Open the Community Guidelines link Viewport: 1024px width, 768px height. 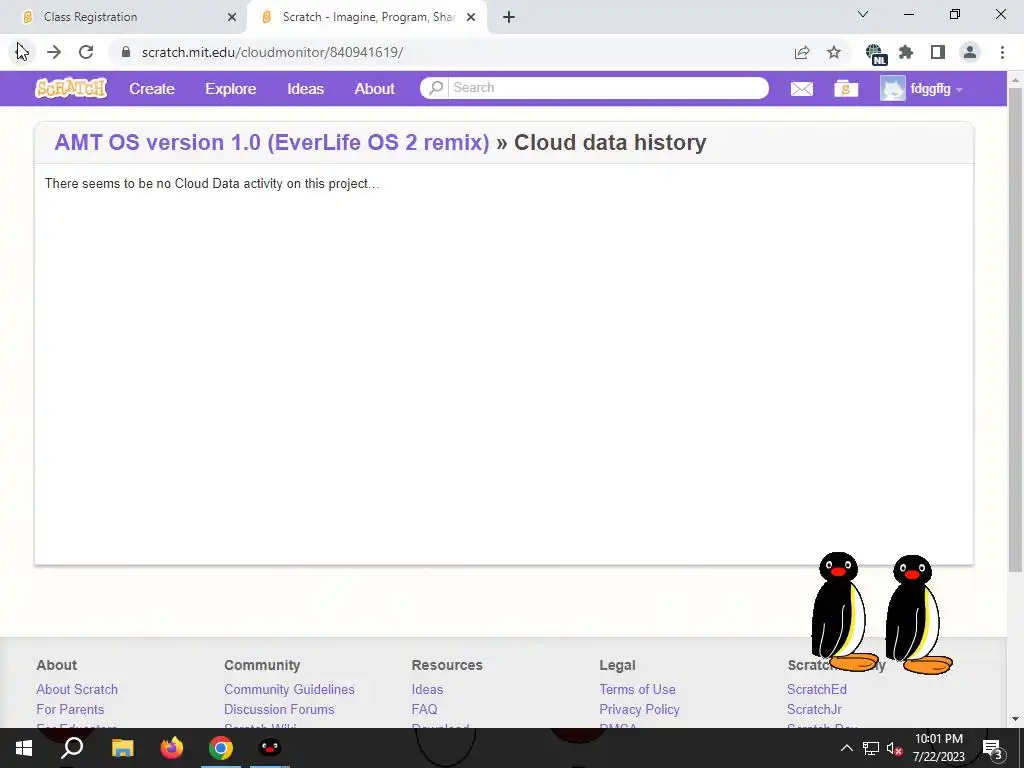click(x=289, y=690)
